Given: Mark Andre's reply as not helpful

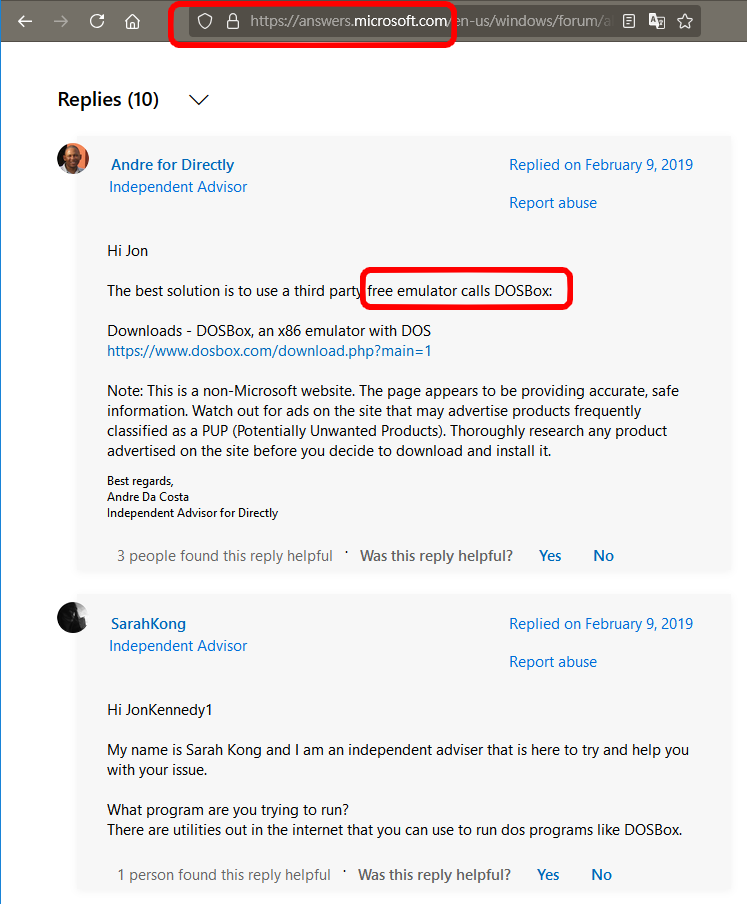Looking at the screenshot, I should pyautogui.click(x=603, y=556).
